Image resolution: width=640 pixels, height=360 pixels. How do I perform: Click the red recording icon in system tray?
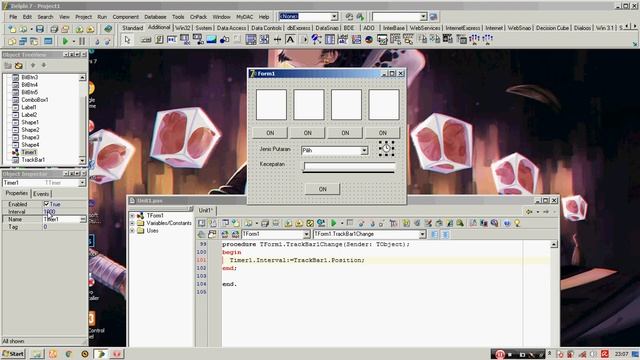500,354
